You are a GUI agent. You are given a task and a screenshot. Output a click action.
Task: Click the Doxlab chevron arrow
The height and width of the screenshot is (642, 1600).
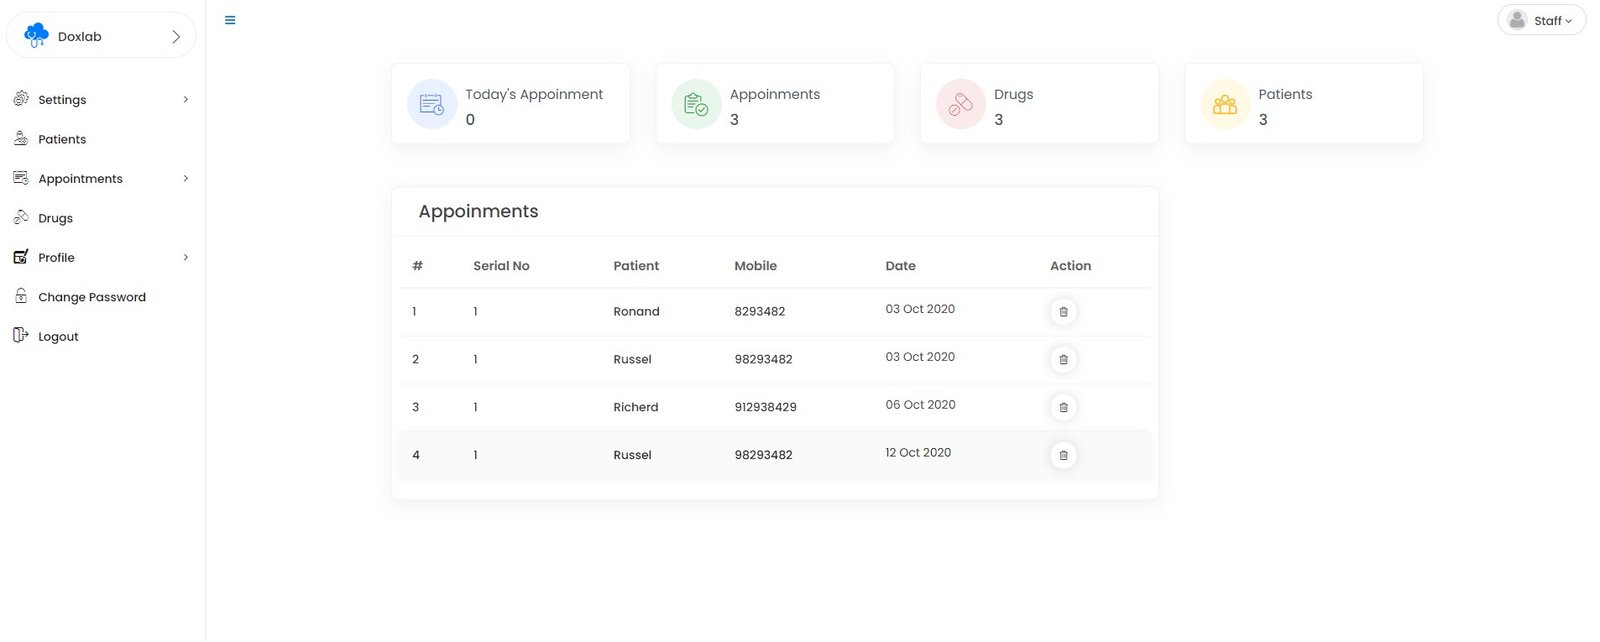click(176, 37)
